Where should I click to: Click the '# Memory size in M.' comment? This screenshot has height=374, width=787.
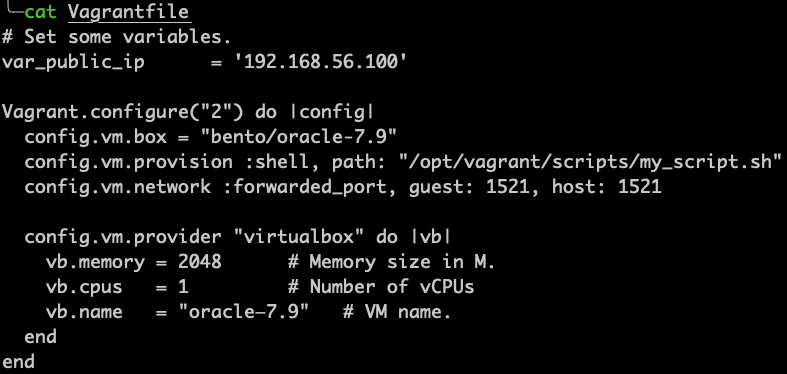click(x=391, y=262)
